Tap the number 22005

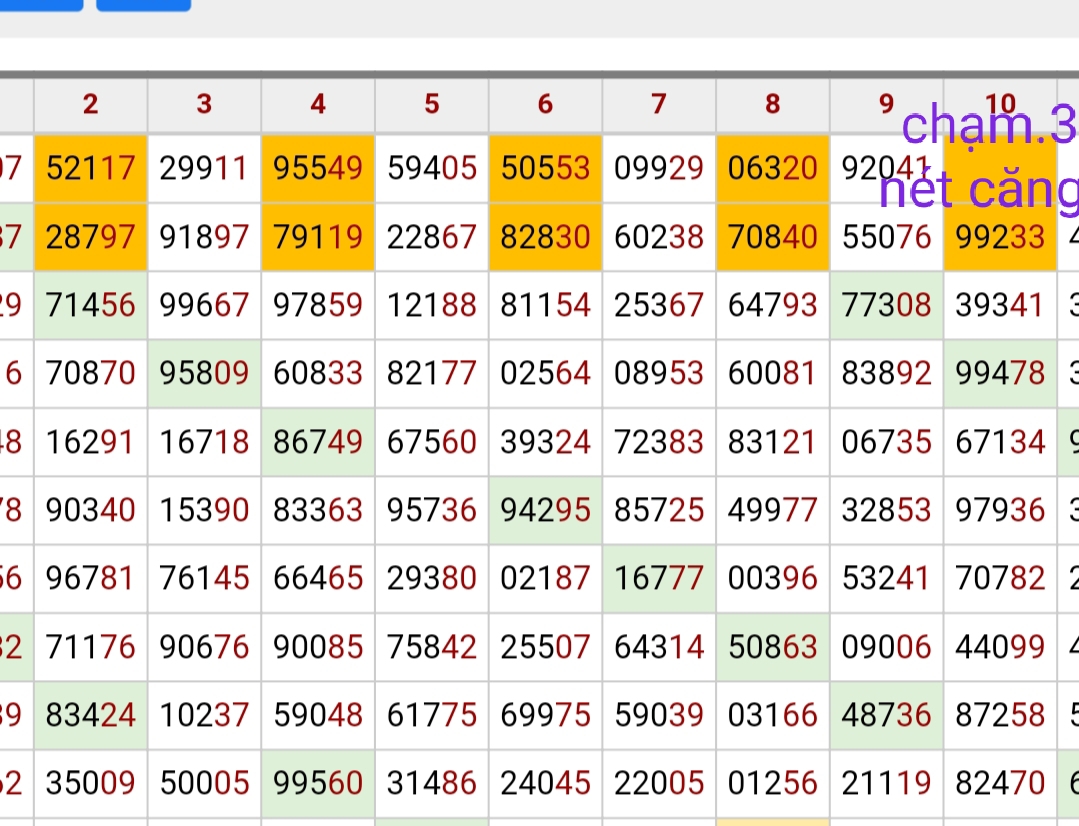click(659, 783)
